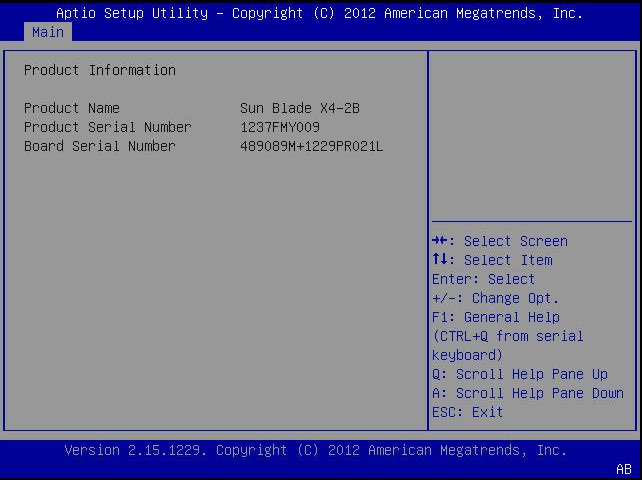Click the ESC: Exit hint
Image resolution: width=642 pixels, height=480 pixels.
pos(468,412)
